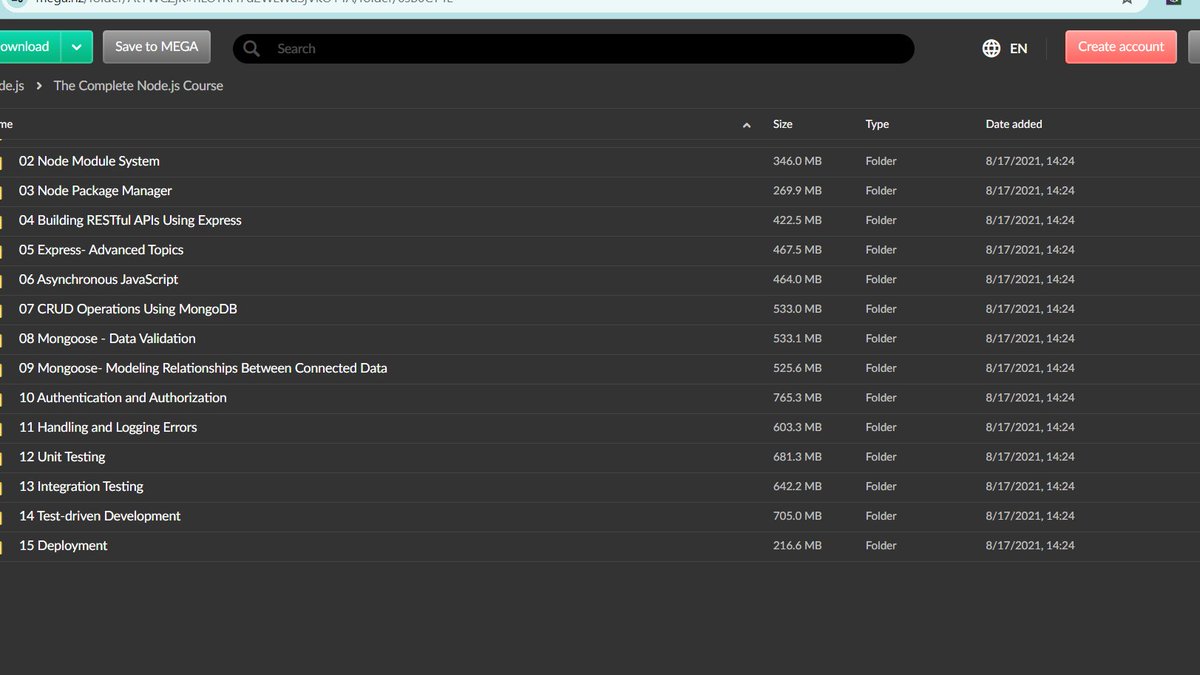
Task: Click the 525.6 MB size value
Action: coord(797,368)
